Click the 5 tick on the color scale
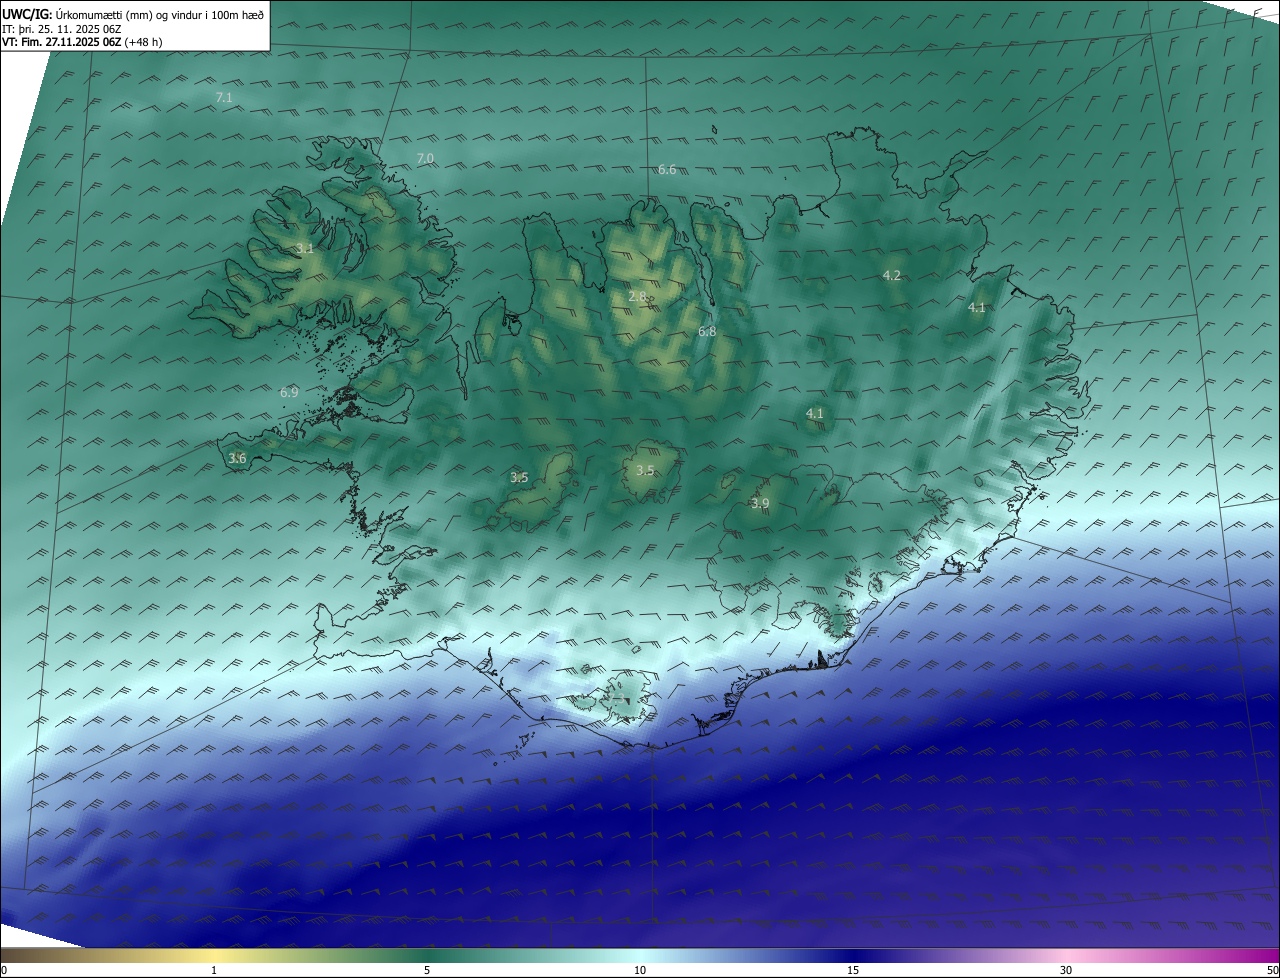Image resolution: width=1280 pixels, height=978 pixels. click(x=427, y=970)
